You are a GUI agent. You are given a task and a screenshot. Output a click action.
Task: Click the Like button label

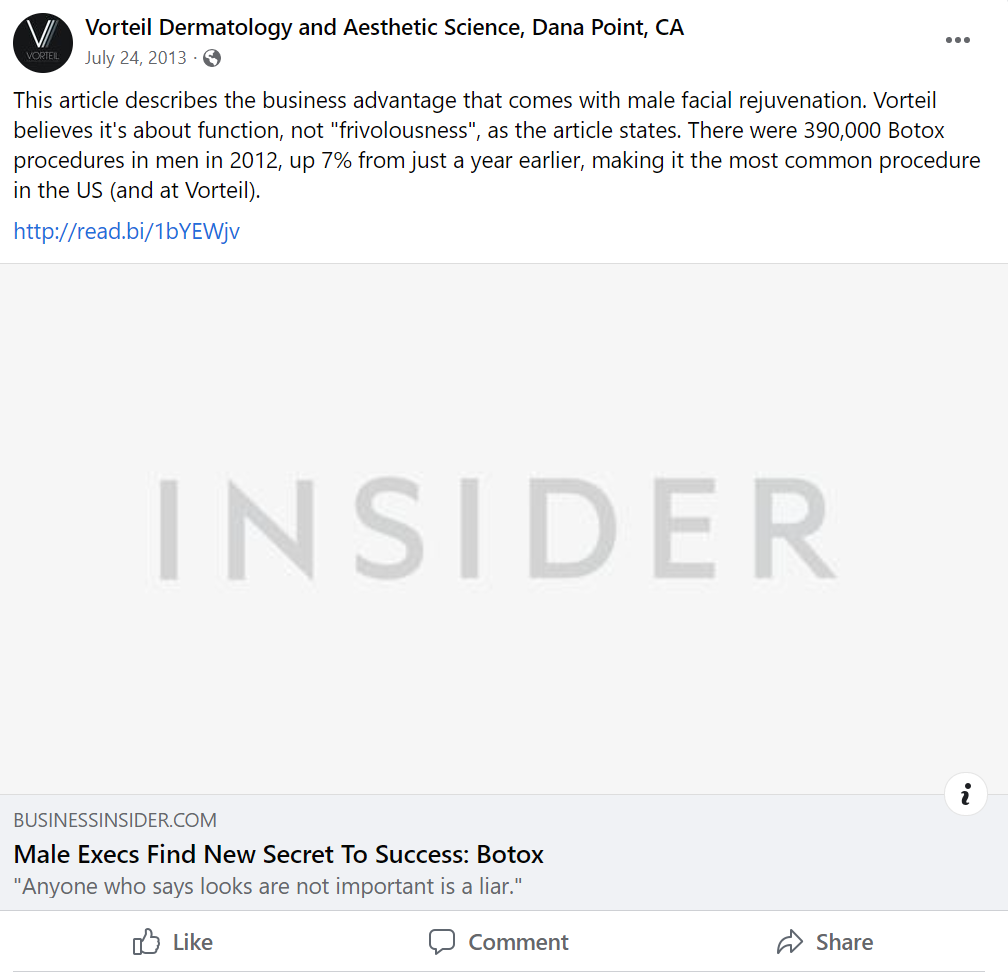(x=193, y=942)
